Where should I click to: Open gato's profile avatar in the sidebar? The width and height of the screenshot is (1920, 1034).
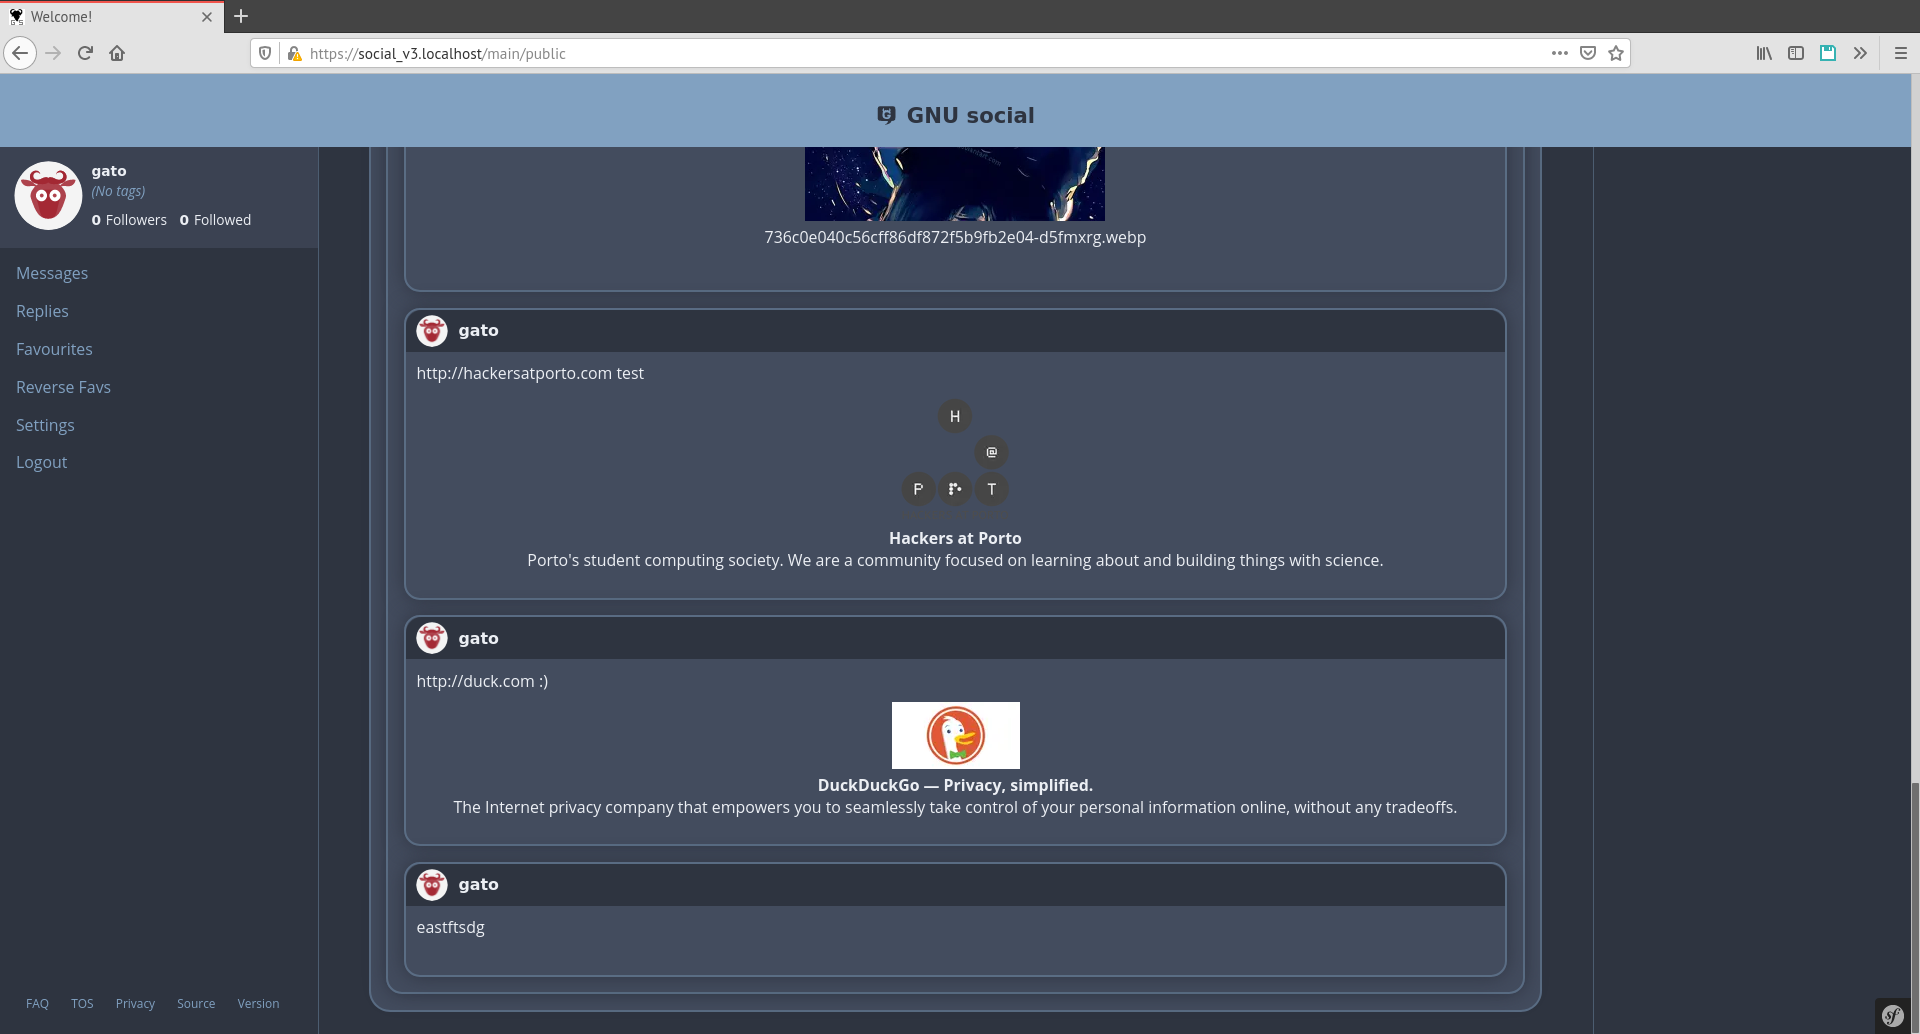pyautogui.click(x=47, y=195)
